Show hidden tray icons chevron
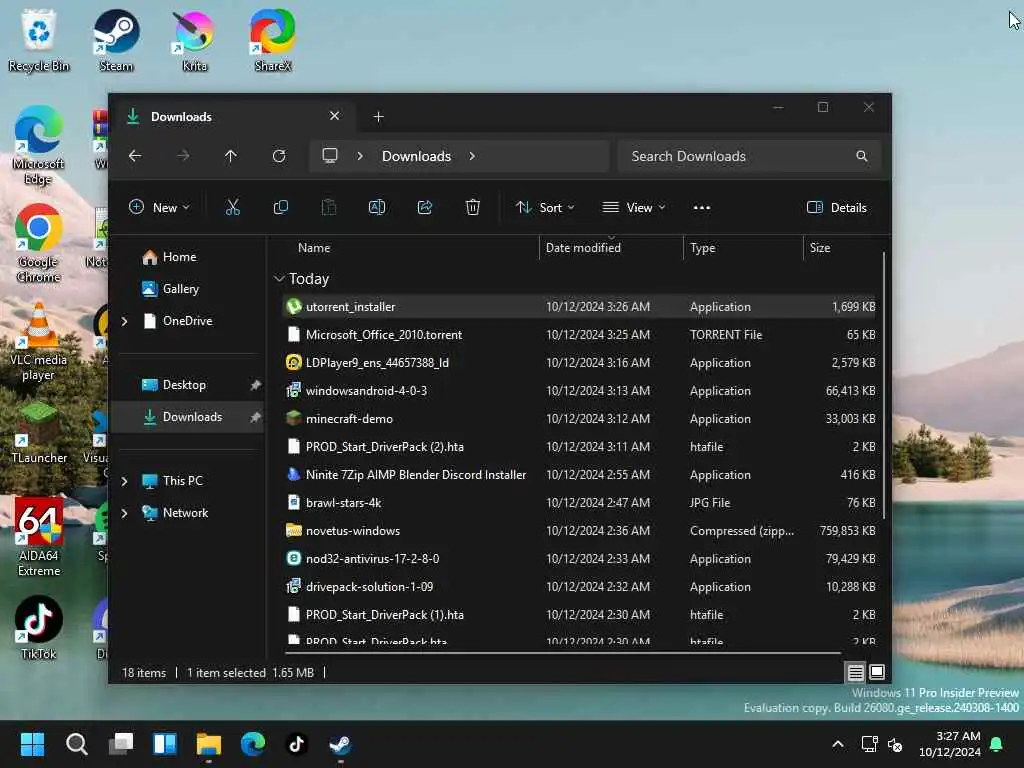 (838, 744)
